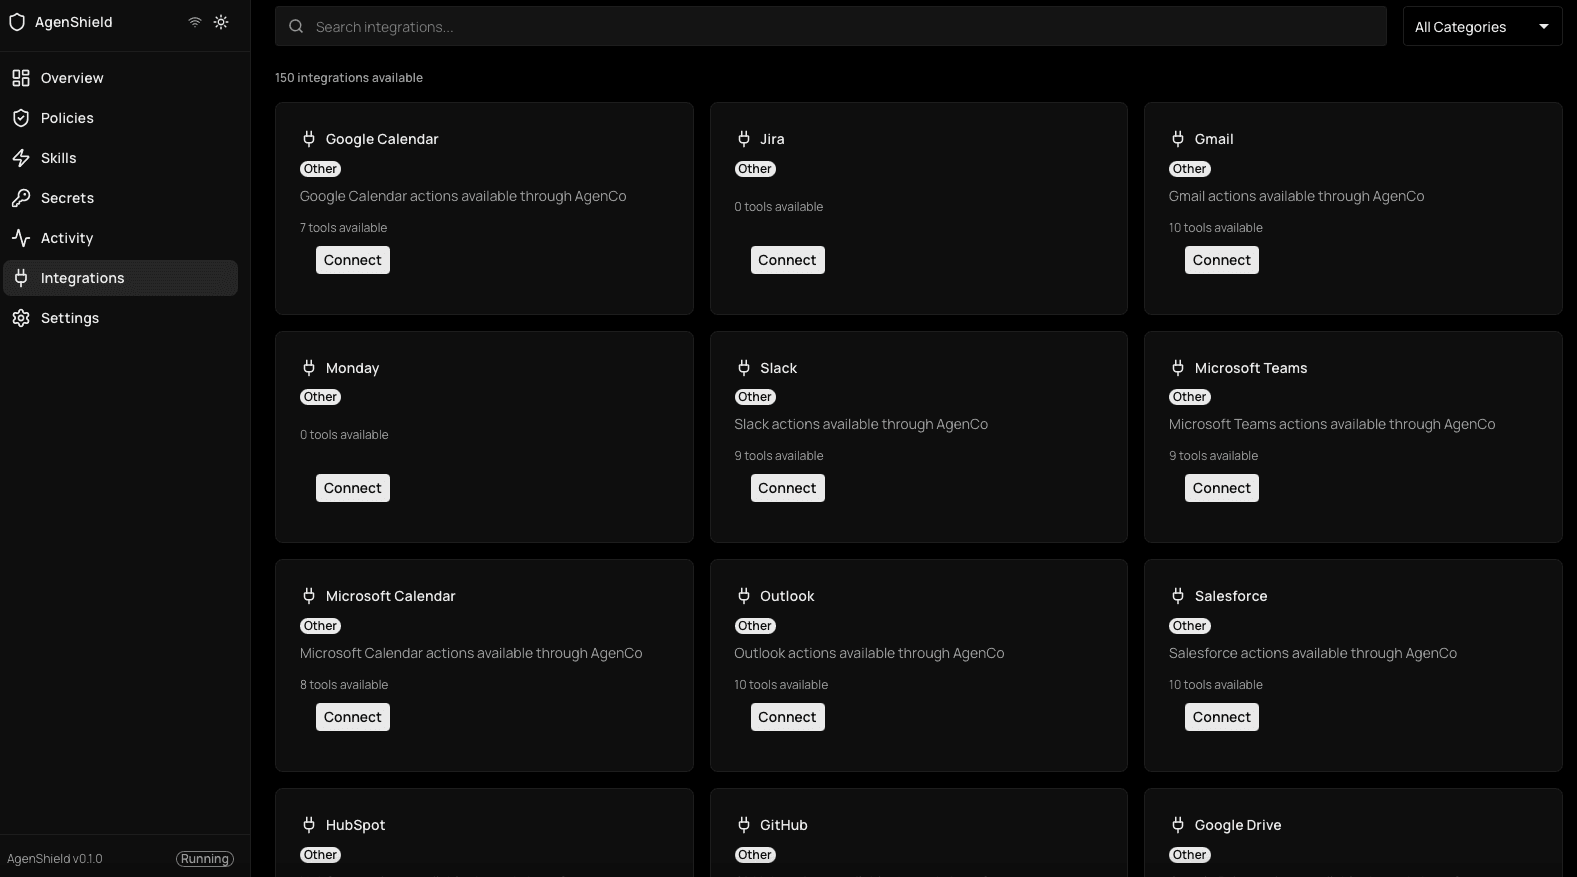
Task: Click the wifi connection status icon
Action: (195, 22)
